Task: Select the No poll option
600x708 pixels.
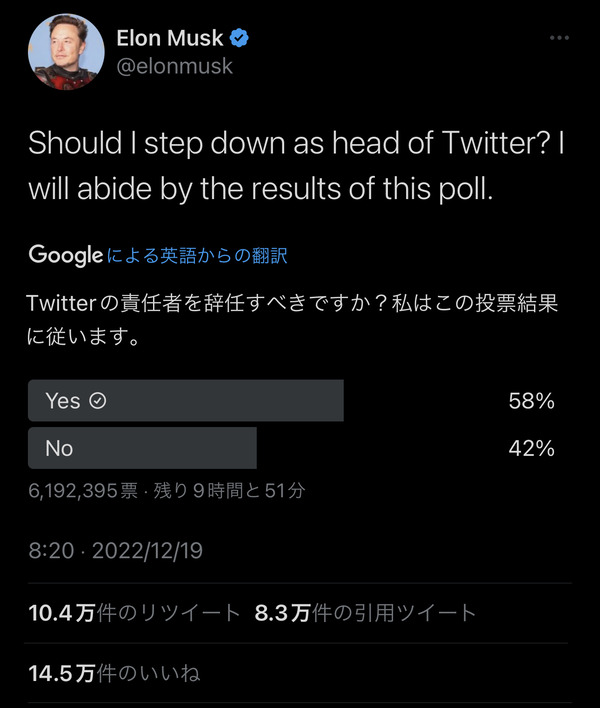Action: 142,448
